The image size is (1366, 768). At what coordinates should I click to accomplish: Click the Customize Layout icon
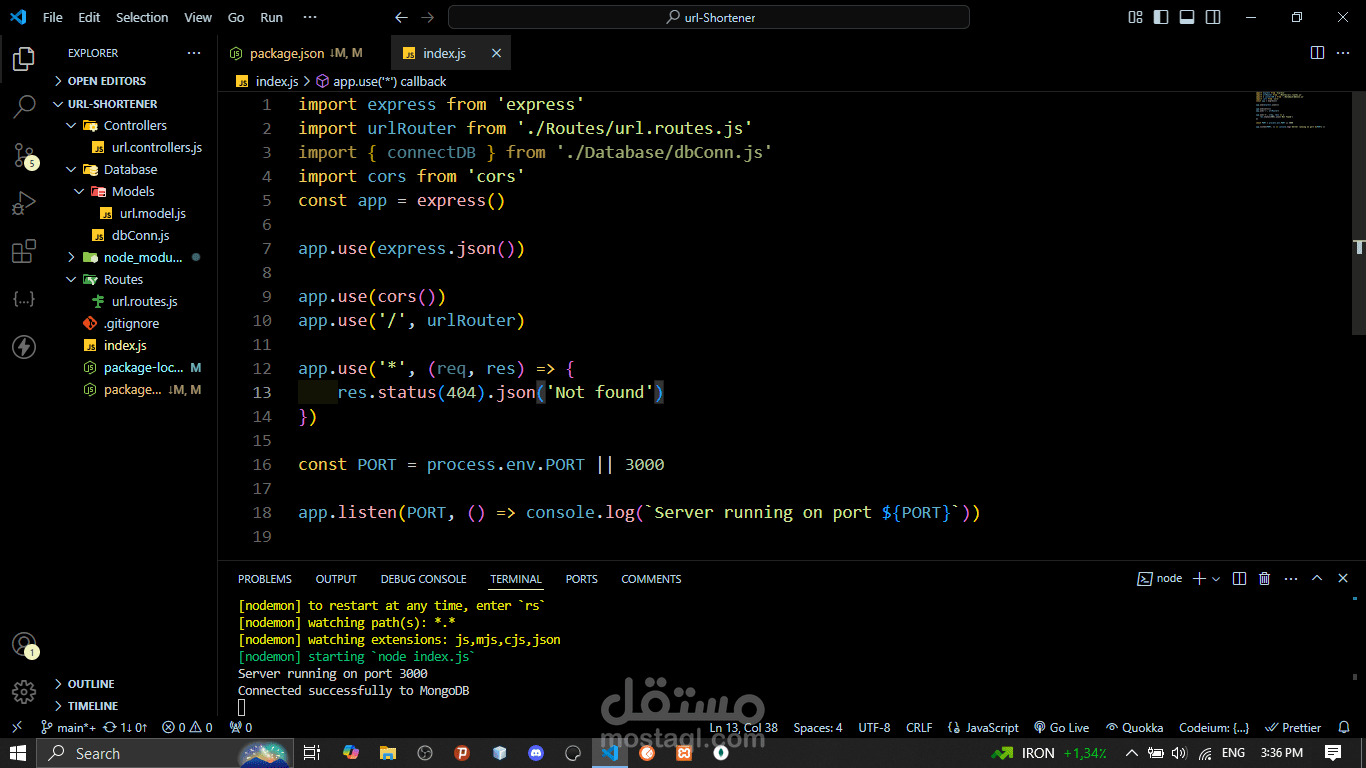click(x=1135, y=17)
